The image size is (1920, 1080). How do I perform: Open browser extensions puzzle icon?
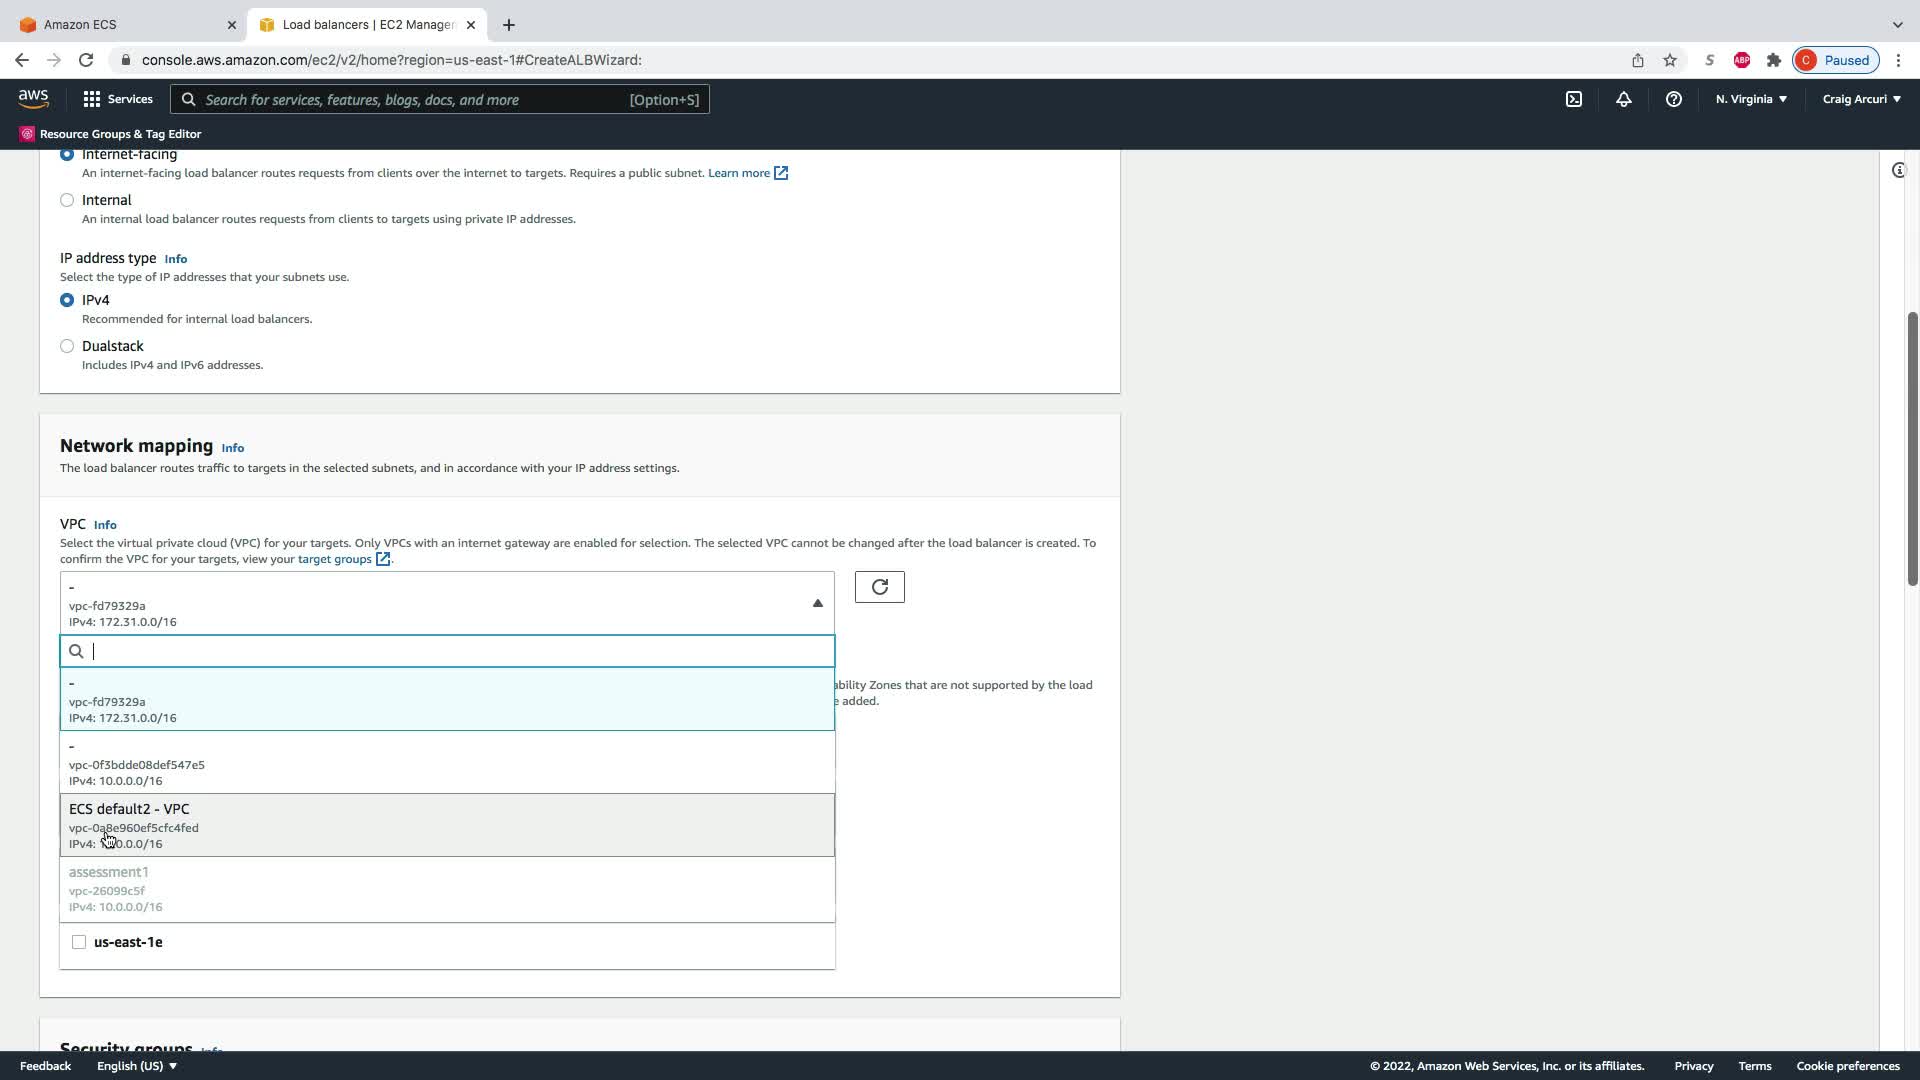coord(1773,60)
